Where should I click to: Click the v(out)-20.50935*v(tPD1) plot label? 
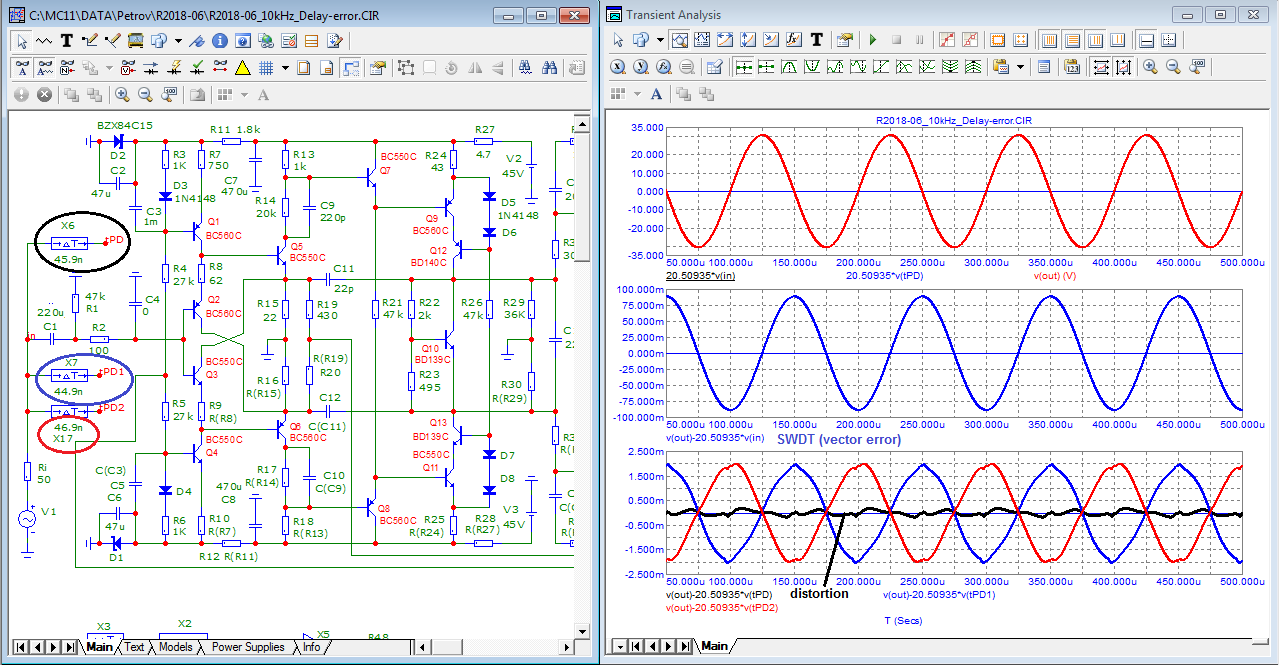(x=937, y=594)
